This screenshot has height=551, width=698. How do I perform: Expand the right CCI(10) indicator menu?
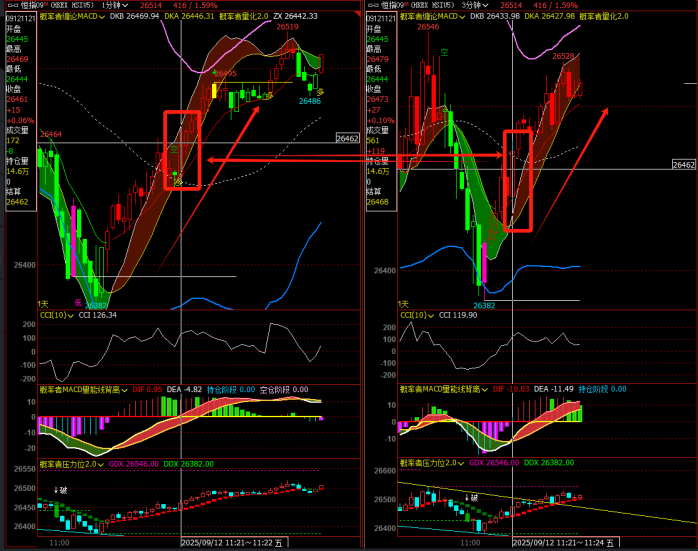pos(430,315)
